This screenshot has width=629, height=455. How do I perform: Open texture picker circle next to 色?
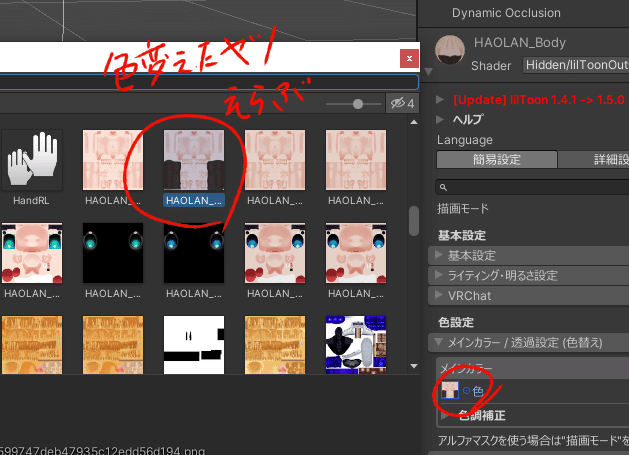(x=467, y=390)
